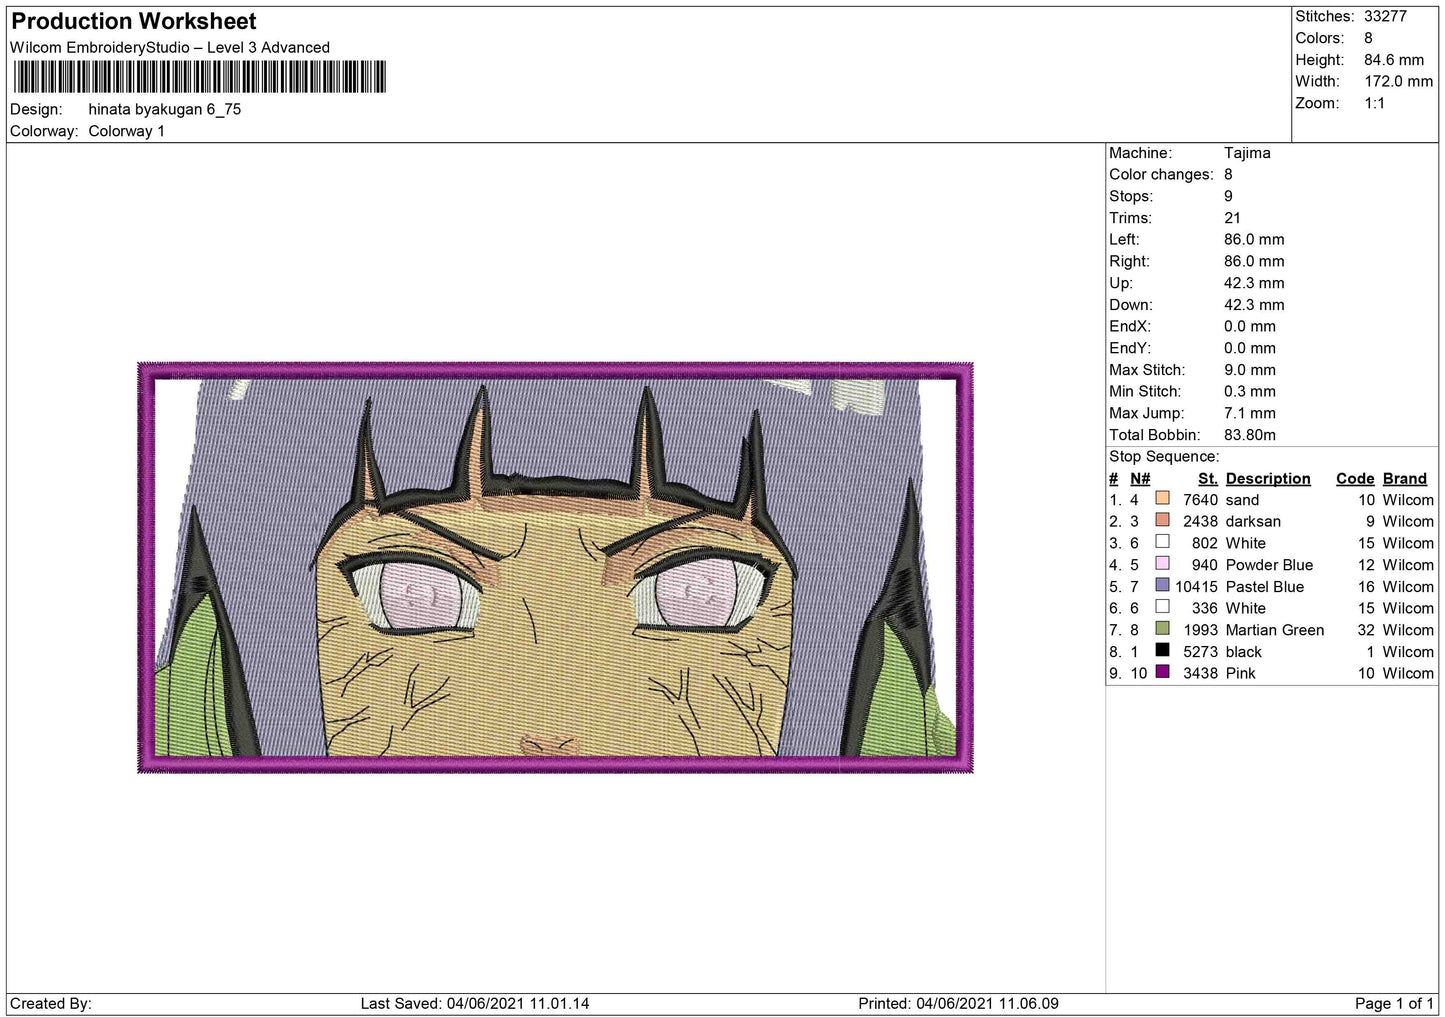Click the Left label
Image resolution: width=1445 pixels, height=1017 pixels.
[x=1124, y=239]
